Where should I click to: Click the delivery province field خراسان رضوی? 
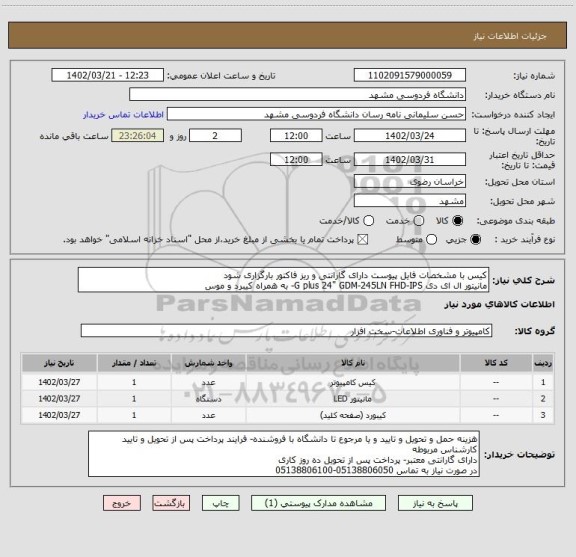[x=410, y=182]
